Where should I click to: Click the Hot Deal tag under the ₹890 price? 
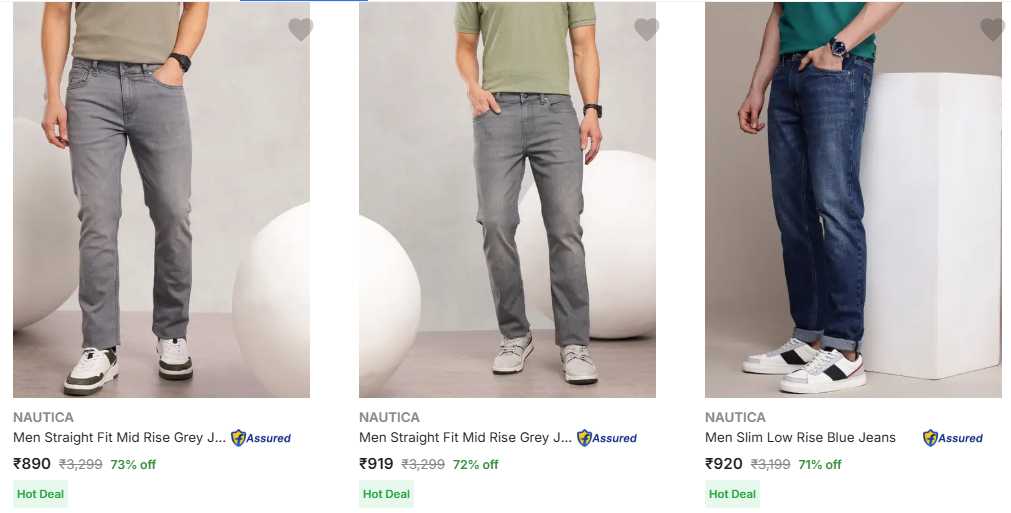[40, 494]
